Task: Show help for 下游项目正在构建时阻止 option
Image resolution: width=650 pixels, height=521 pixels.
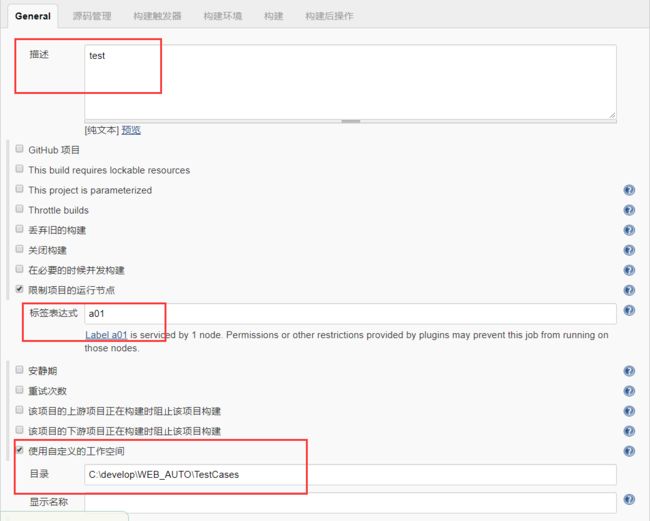Action: click(x=629, y=431)
